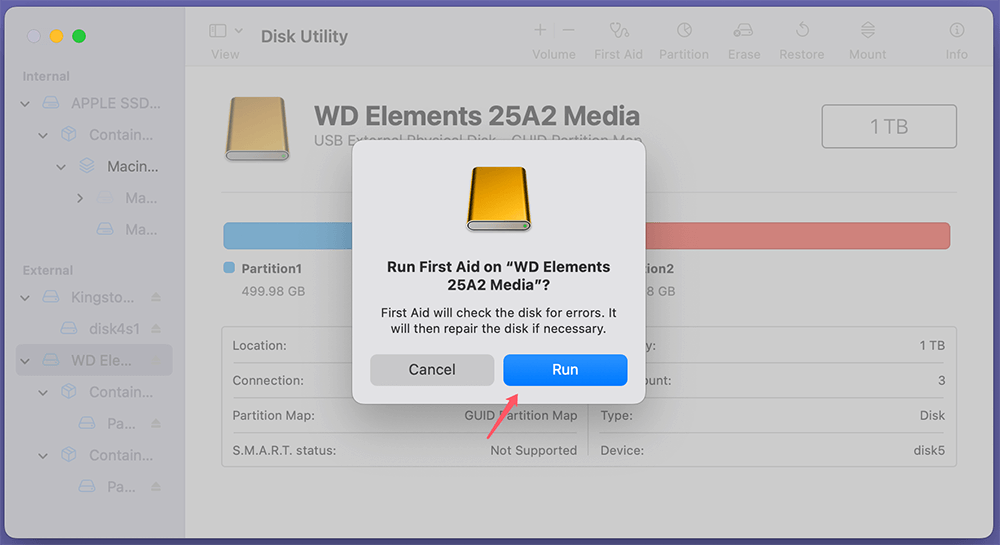1000x545 pixels.
Task: Select the Macin... volume in sidebar
Action: tap(132, 166)
